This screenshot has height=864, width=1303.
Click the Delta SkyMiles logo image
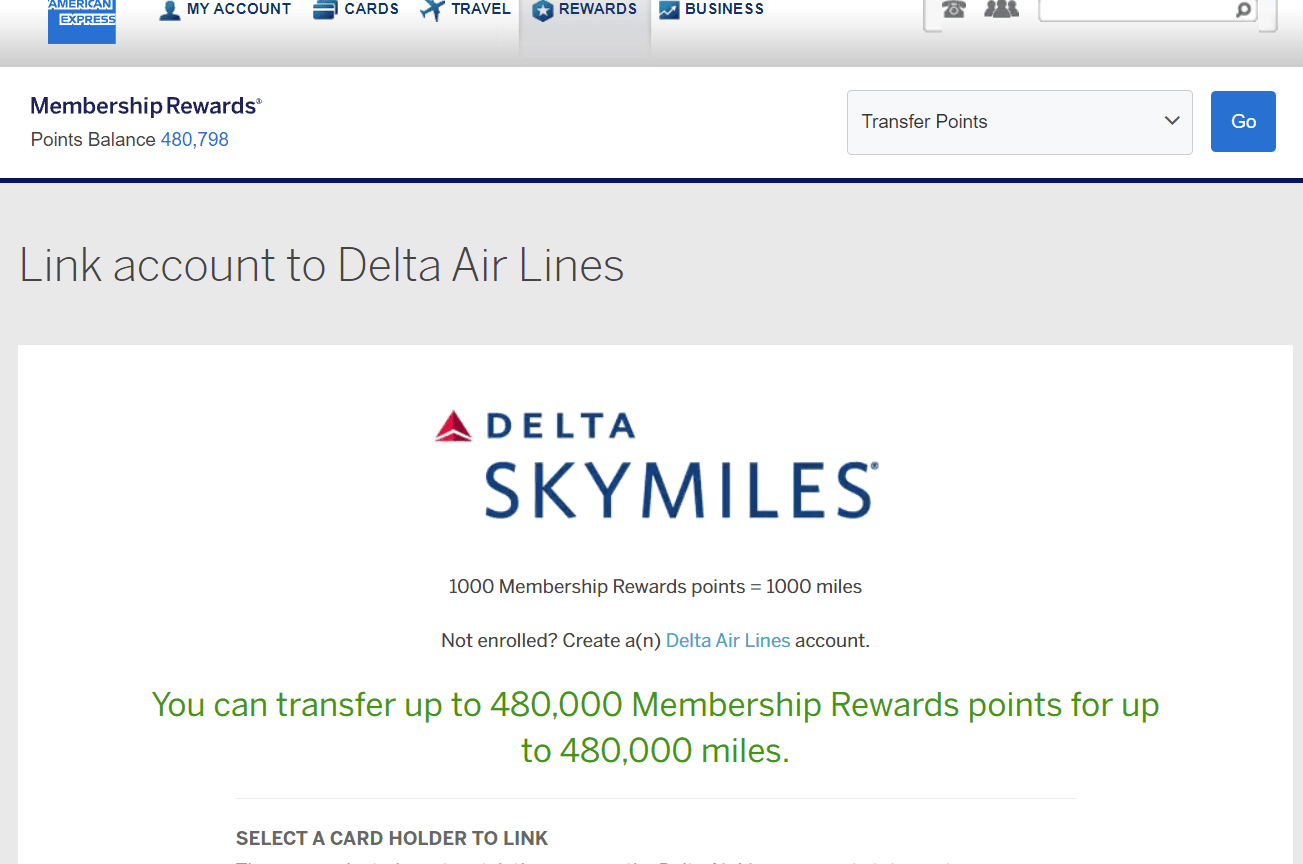tap(656, 466)
